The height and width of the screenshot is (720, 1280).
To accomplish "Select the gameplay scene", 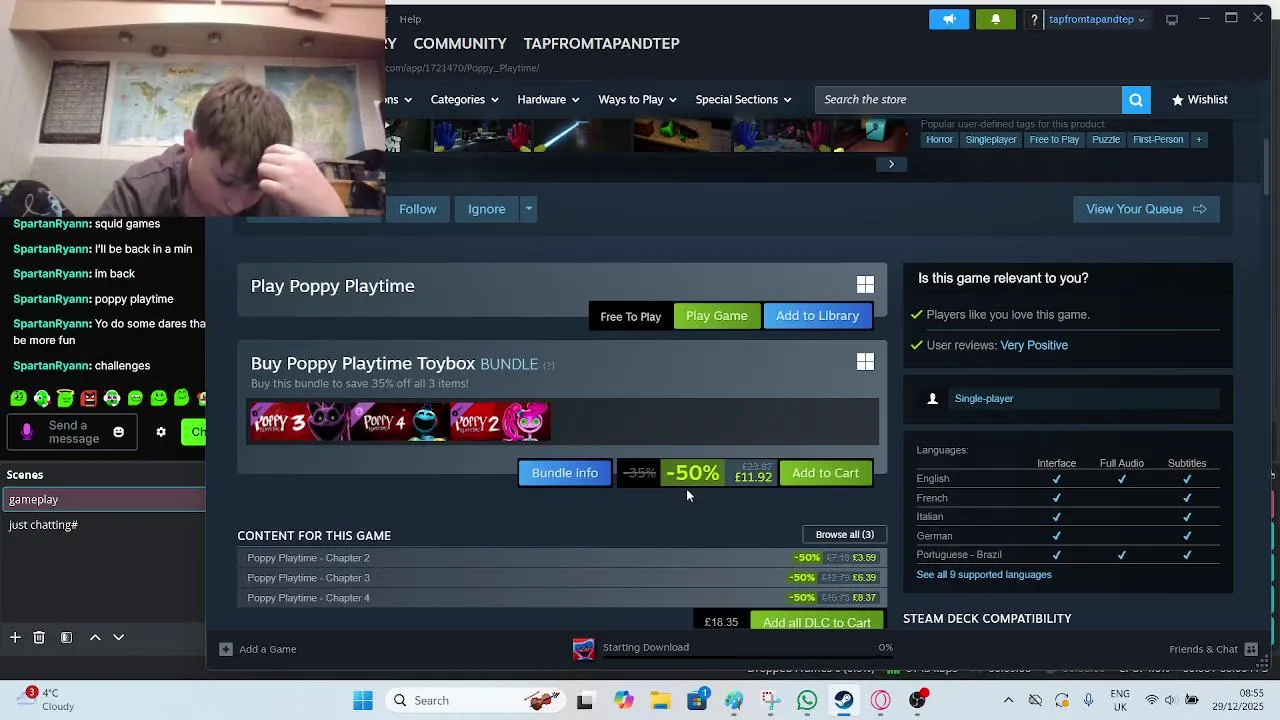I will [103, 500].
